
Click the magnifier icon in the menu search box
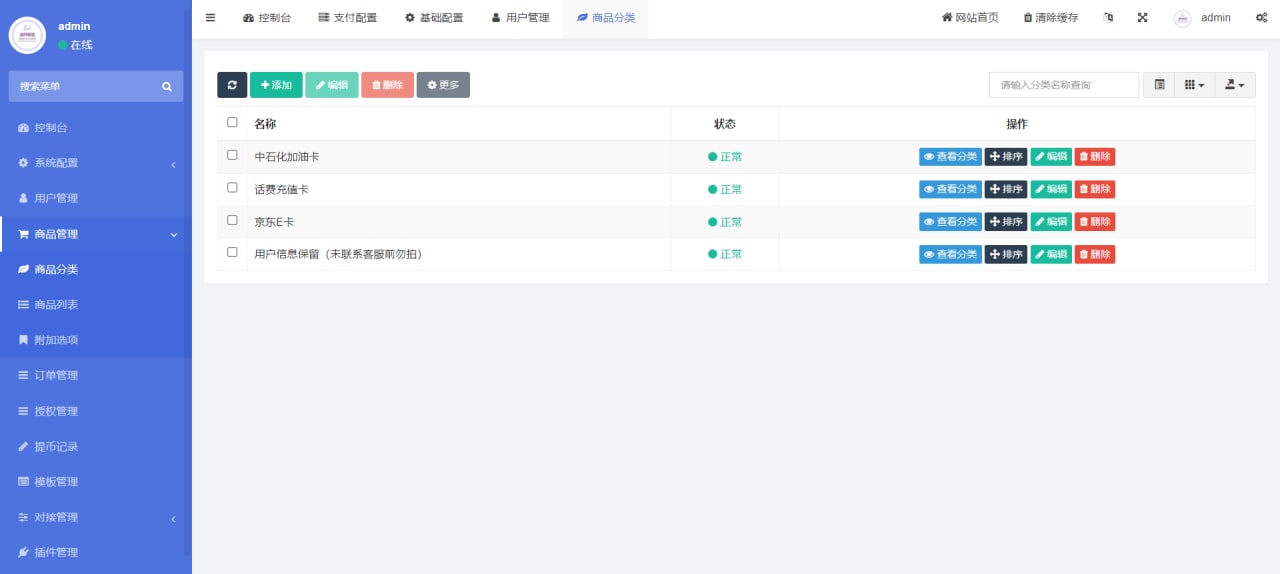pyautogui.click(x=167, y=87)
